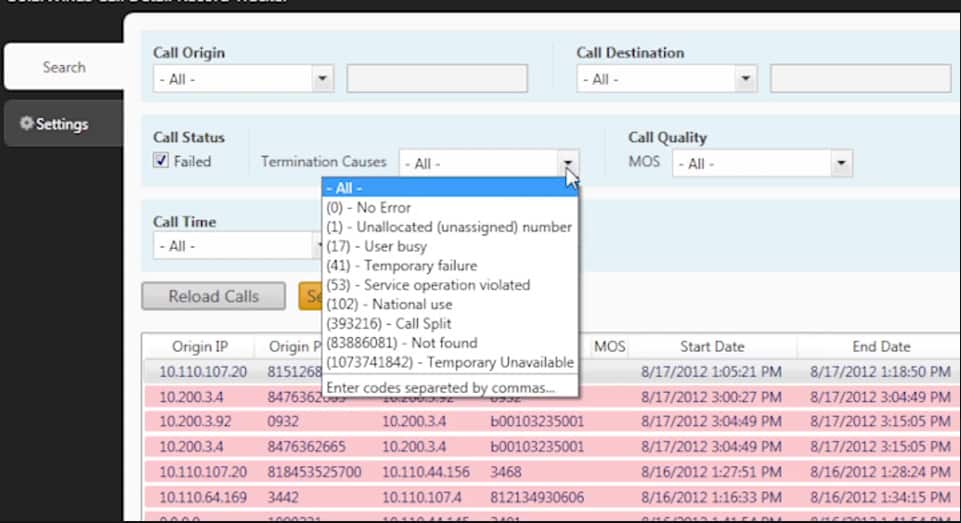Image resolution: width=961 pixels, height=523 pixels.
Task: Choose '(1073741842) - Temporary Unavailable'
Action: [450, 362]
